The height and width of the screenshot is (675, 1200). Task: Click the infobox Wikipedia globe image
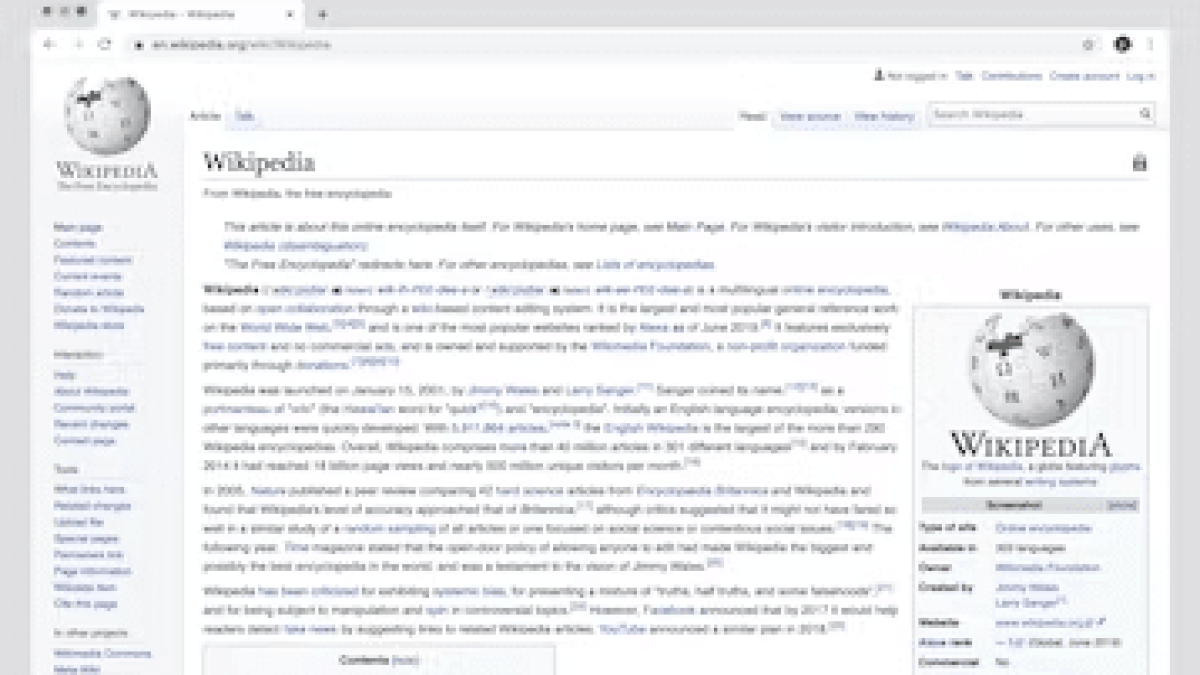pos(1030,368)
